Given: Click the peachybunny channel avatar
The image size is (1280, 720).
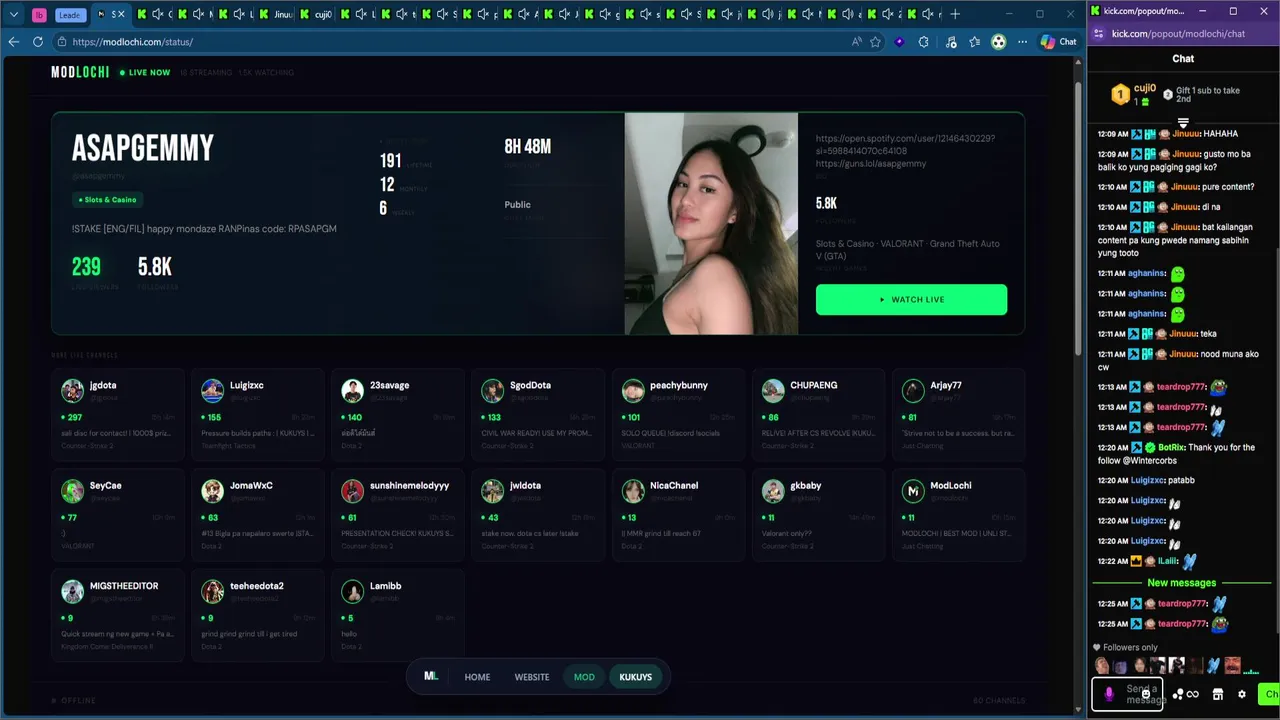Looking at the screenshot, I should click(x=632, y=390).
